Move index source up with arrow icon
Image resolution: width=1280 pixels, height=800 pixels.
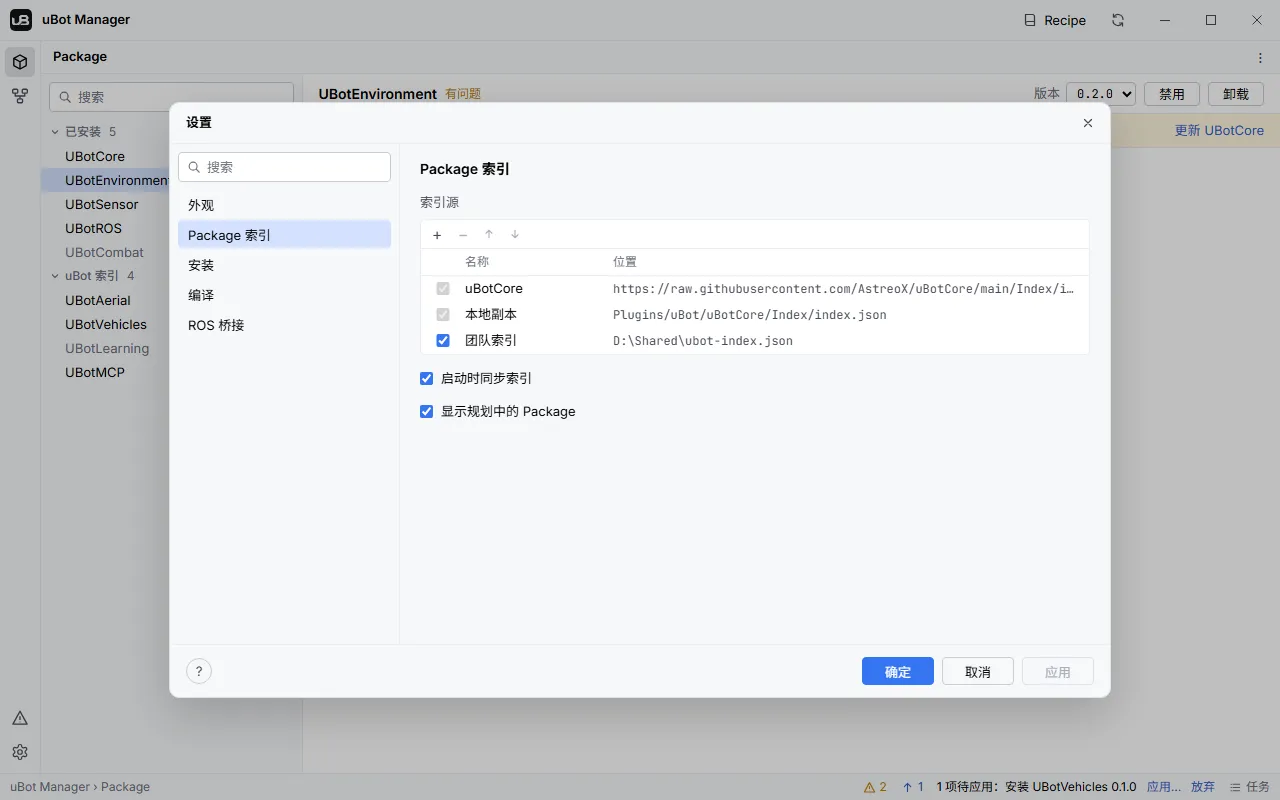click(489, 235)
